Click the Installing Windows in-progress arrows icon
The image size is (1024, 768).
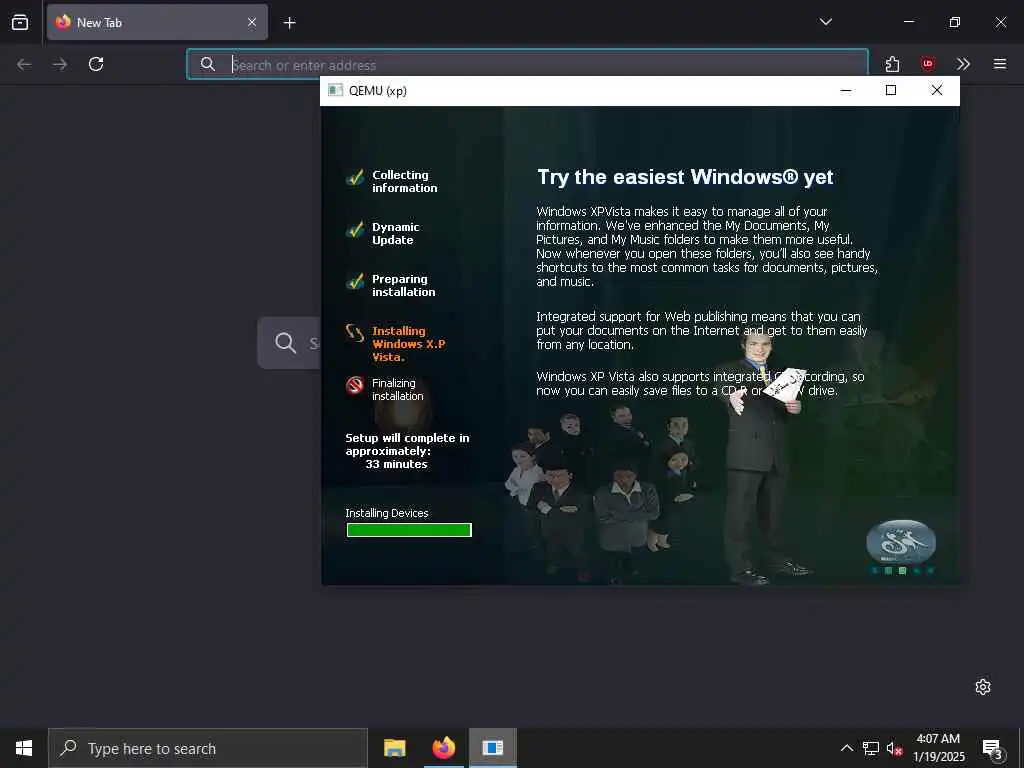click(355, 333)
